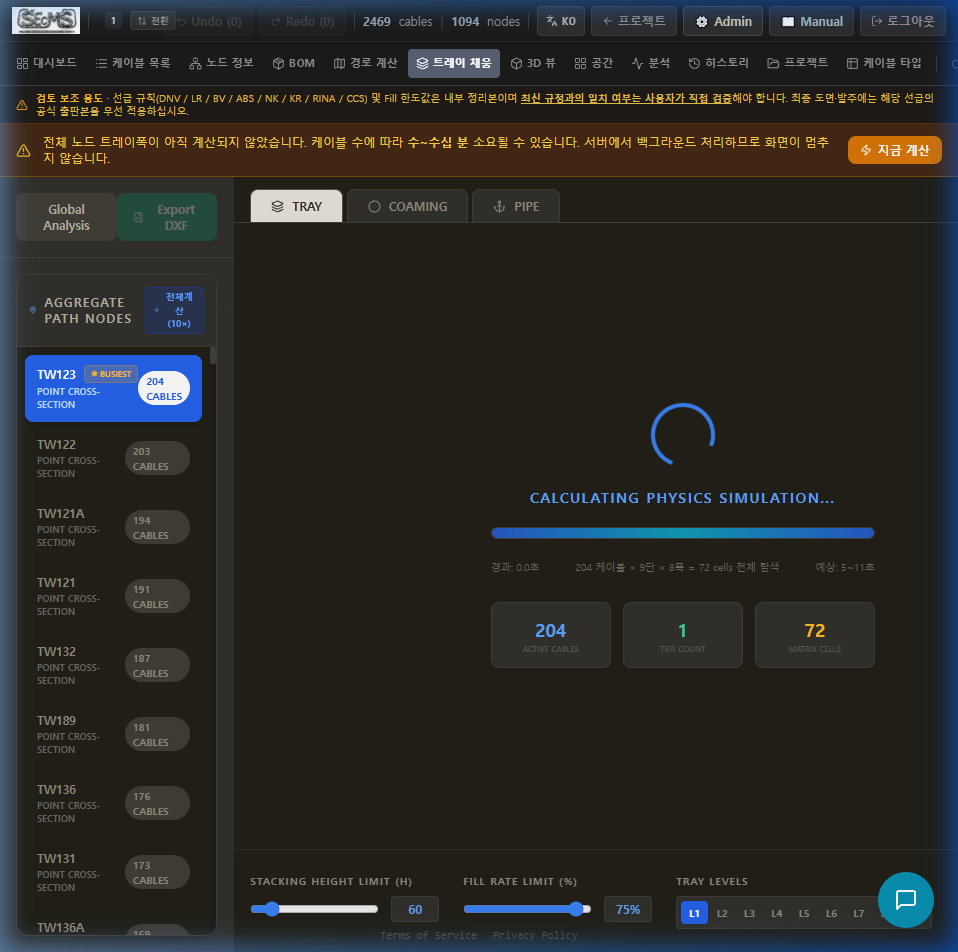Click the stacking height value field 60

[x=415, y=909]
